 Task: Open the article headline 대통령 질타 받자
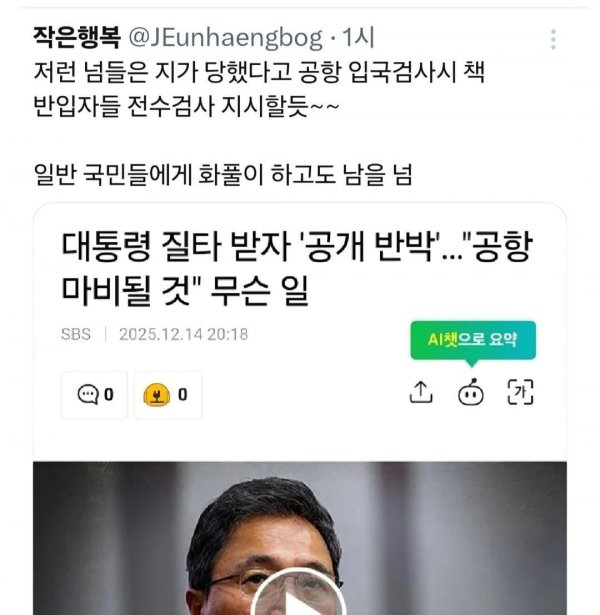[x=297, y=268]
